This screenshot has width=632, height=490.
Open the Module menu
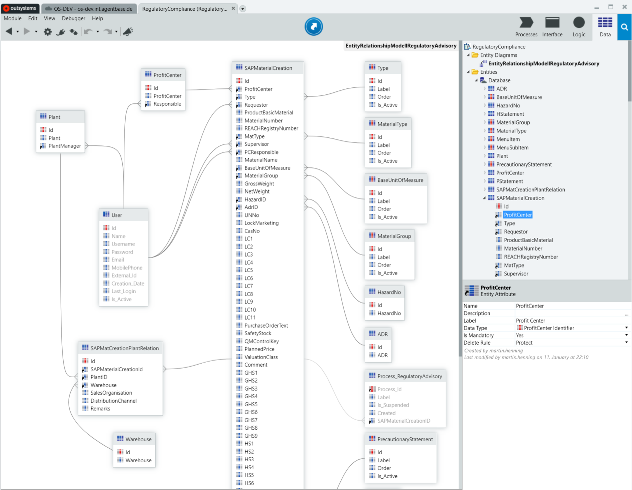(12, 18)
